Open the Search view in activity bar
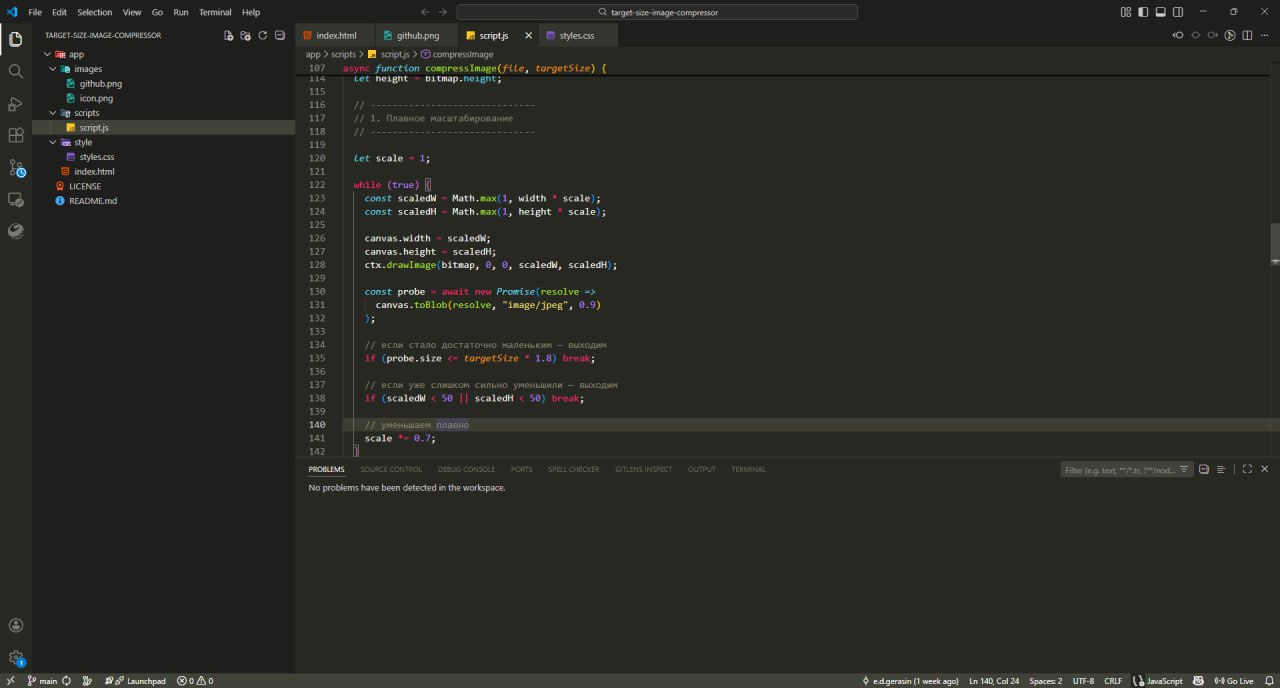 pos(15,72)
